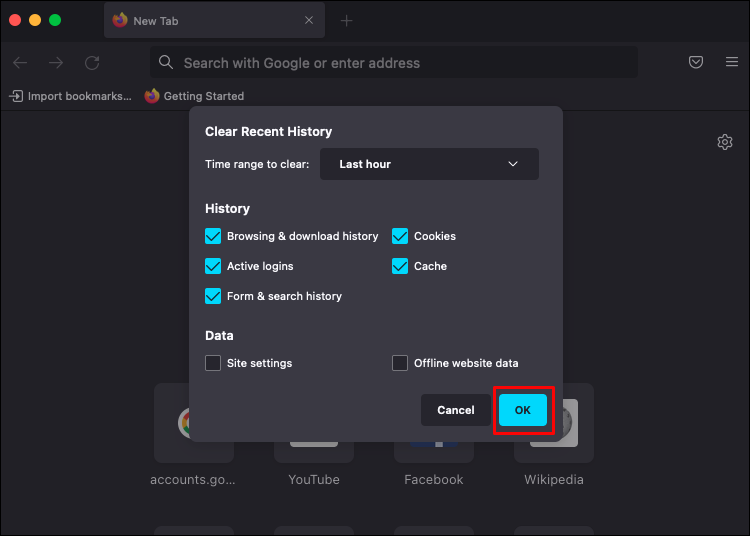Enable the Site settings checkbox

(x=213, y=363)
